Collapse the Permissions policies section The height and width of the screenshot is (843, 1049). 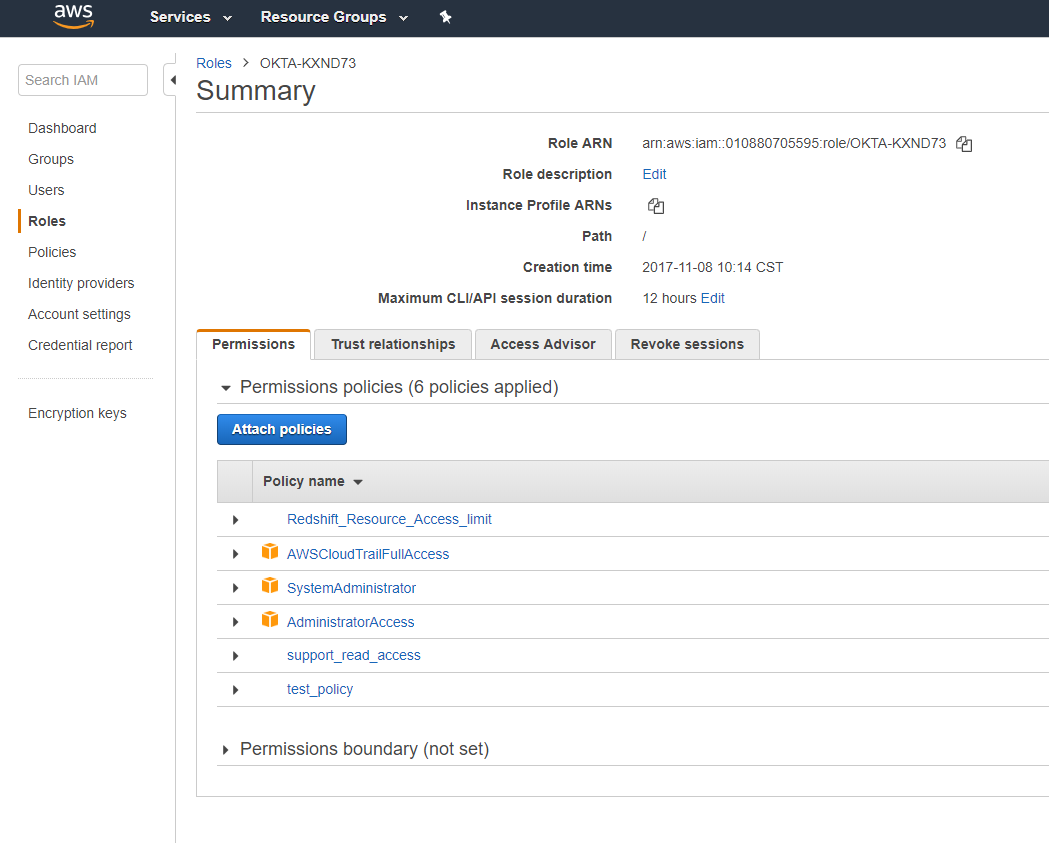click(x=225, y=388)
